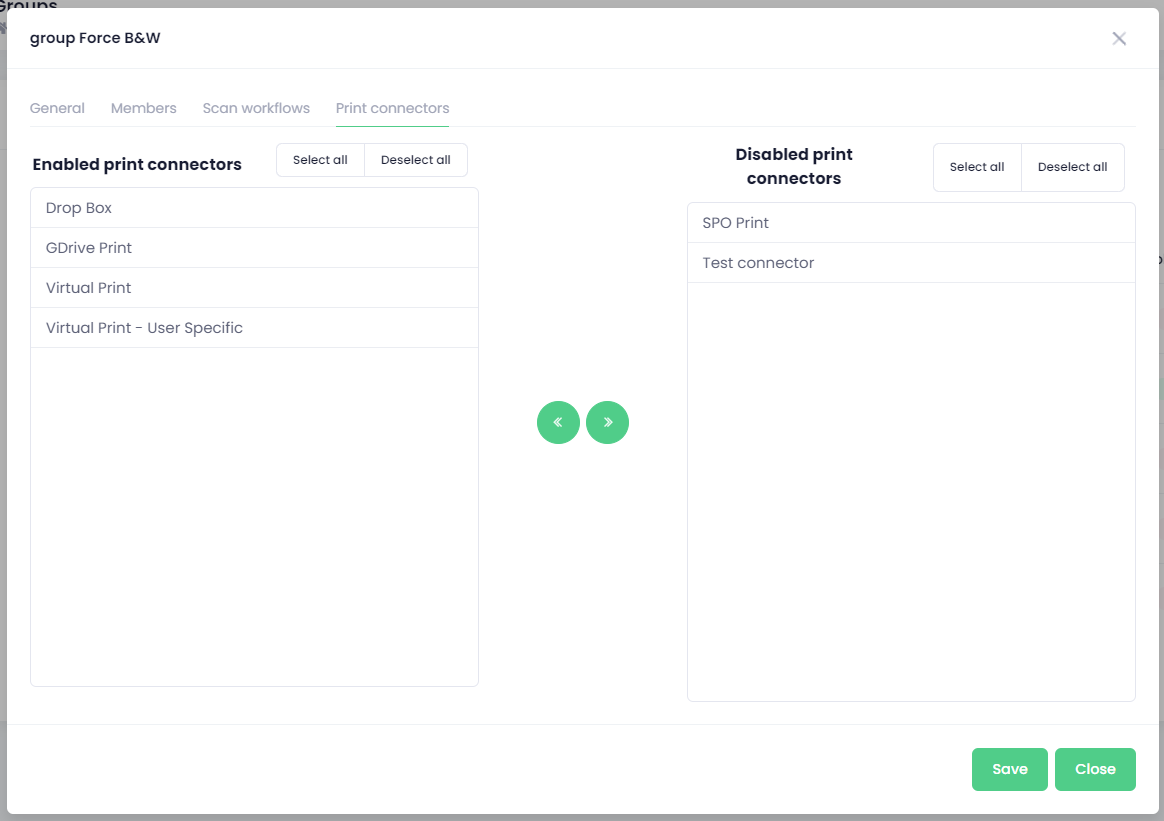Select Drop Box in the enabled list

[x=254, y=208]
